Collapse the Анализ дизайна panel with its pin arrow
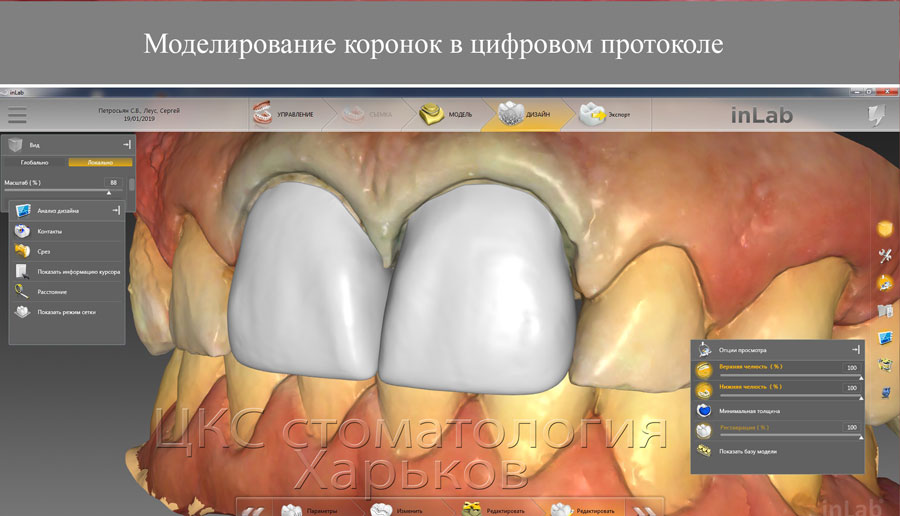Viewport: 900px width, 516px height. pyautogui.click(x=116, y=211)
